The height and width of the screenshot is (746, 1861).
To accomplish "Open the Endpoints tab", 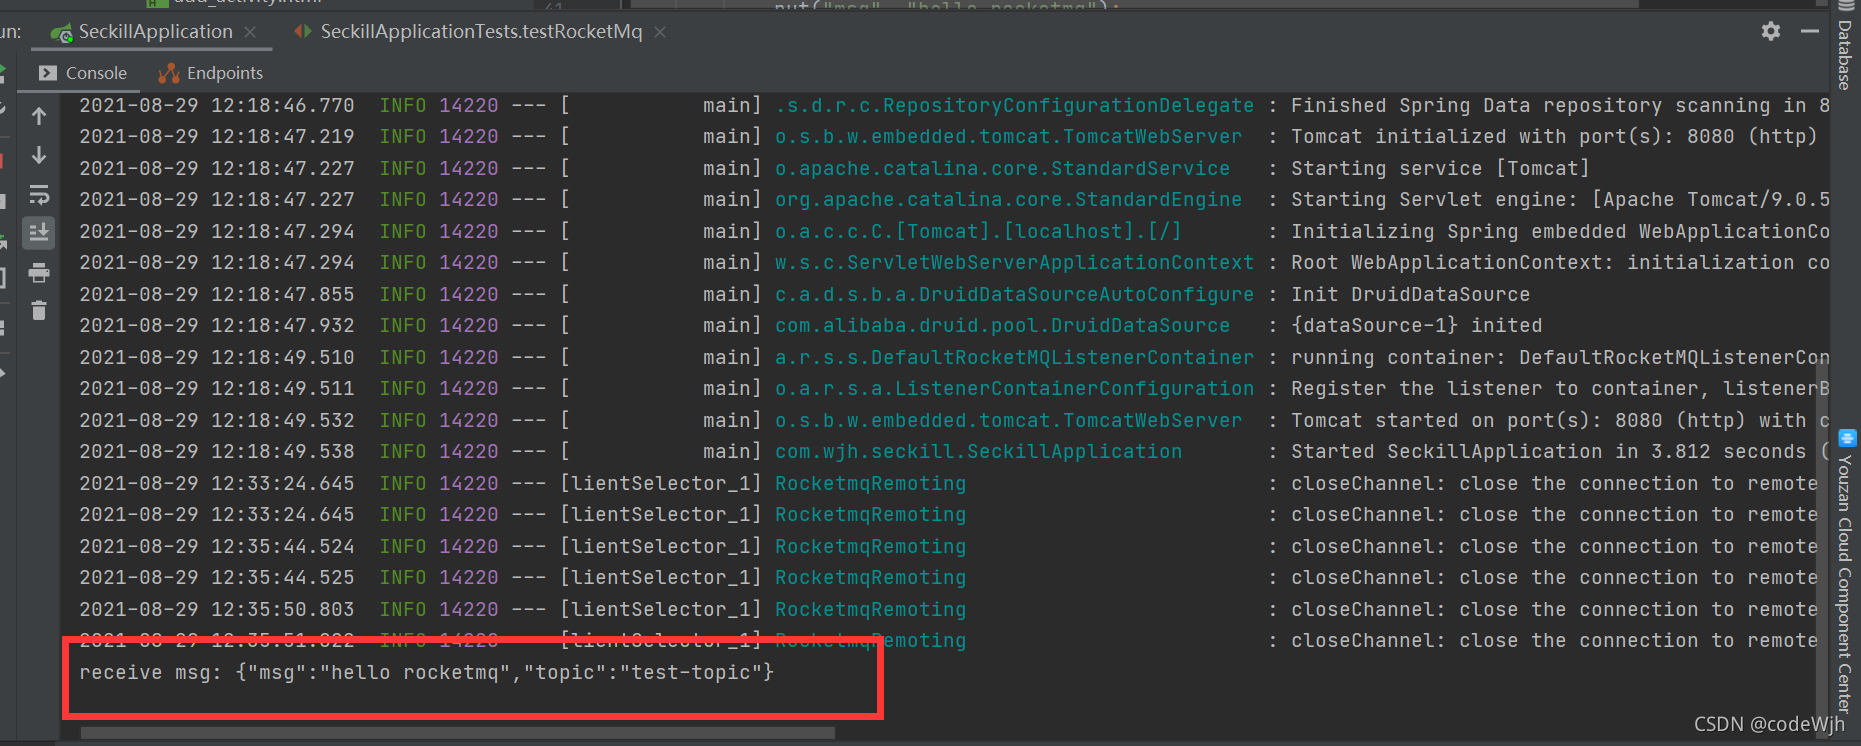I will [x=211, y=73].
